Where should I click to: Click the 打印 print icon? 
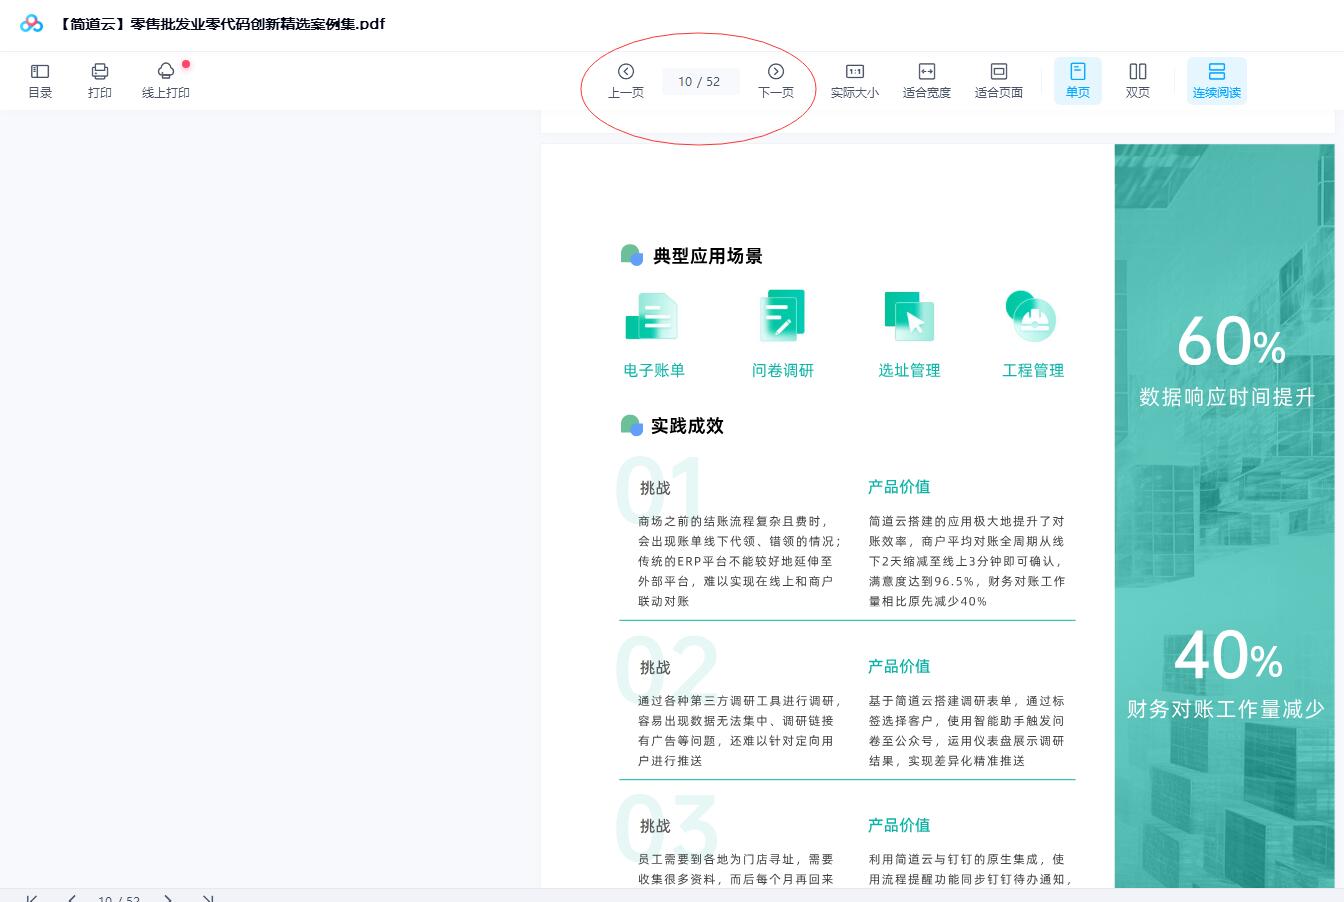coord(100,80)
